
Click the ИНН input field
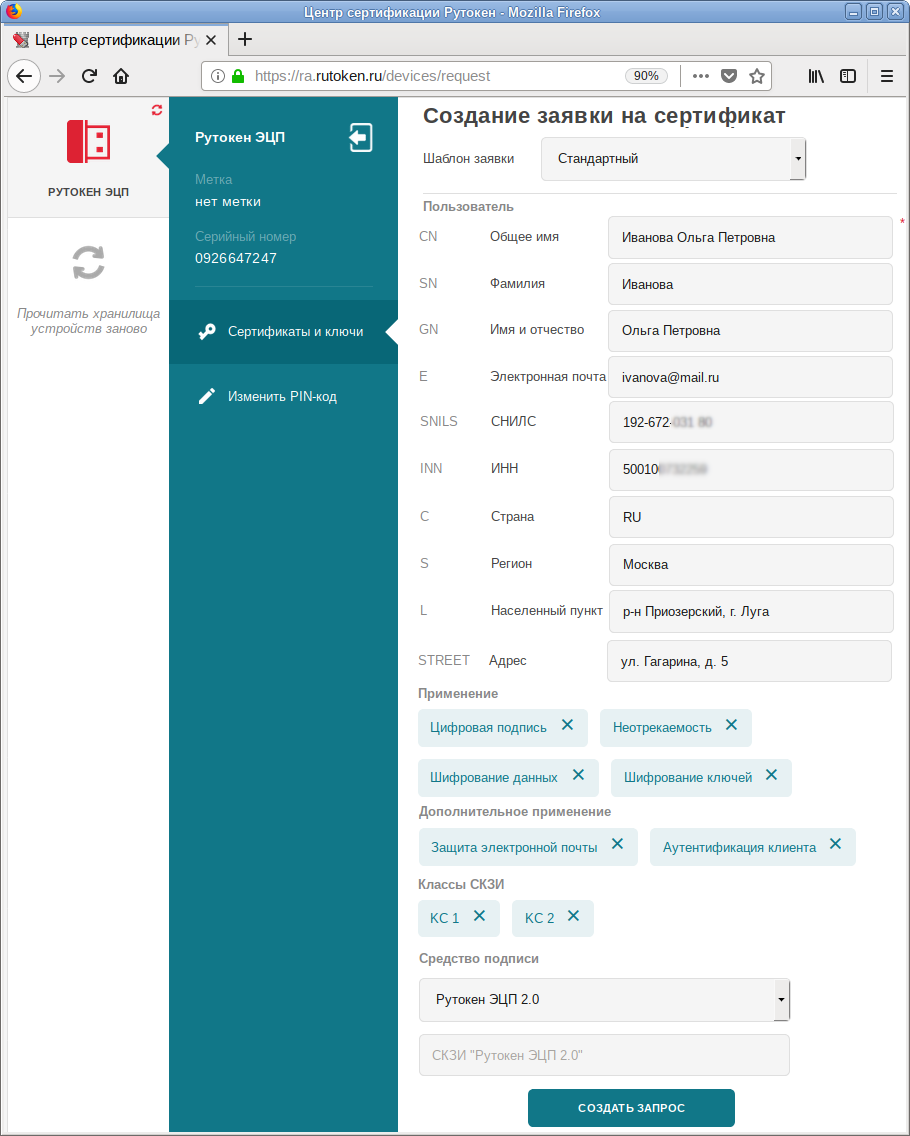click(751, 469)
